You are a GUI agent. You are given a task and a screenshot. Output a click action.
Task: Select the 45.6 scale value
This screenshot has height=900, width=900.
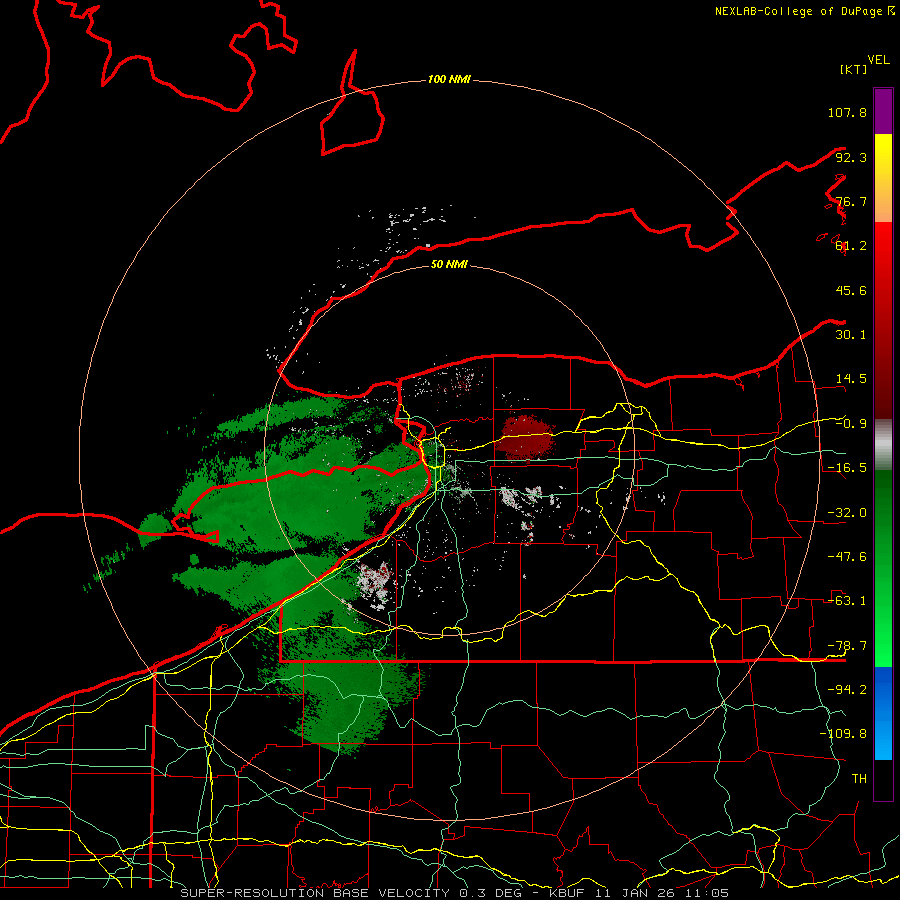click(x=851, y=290)
